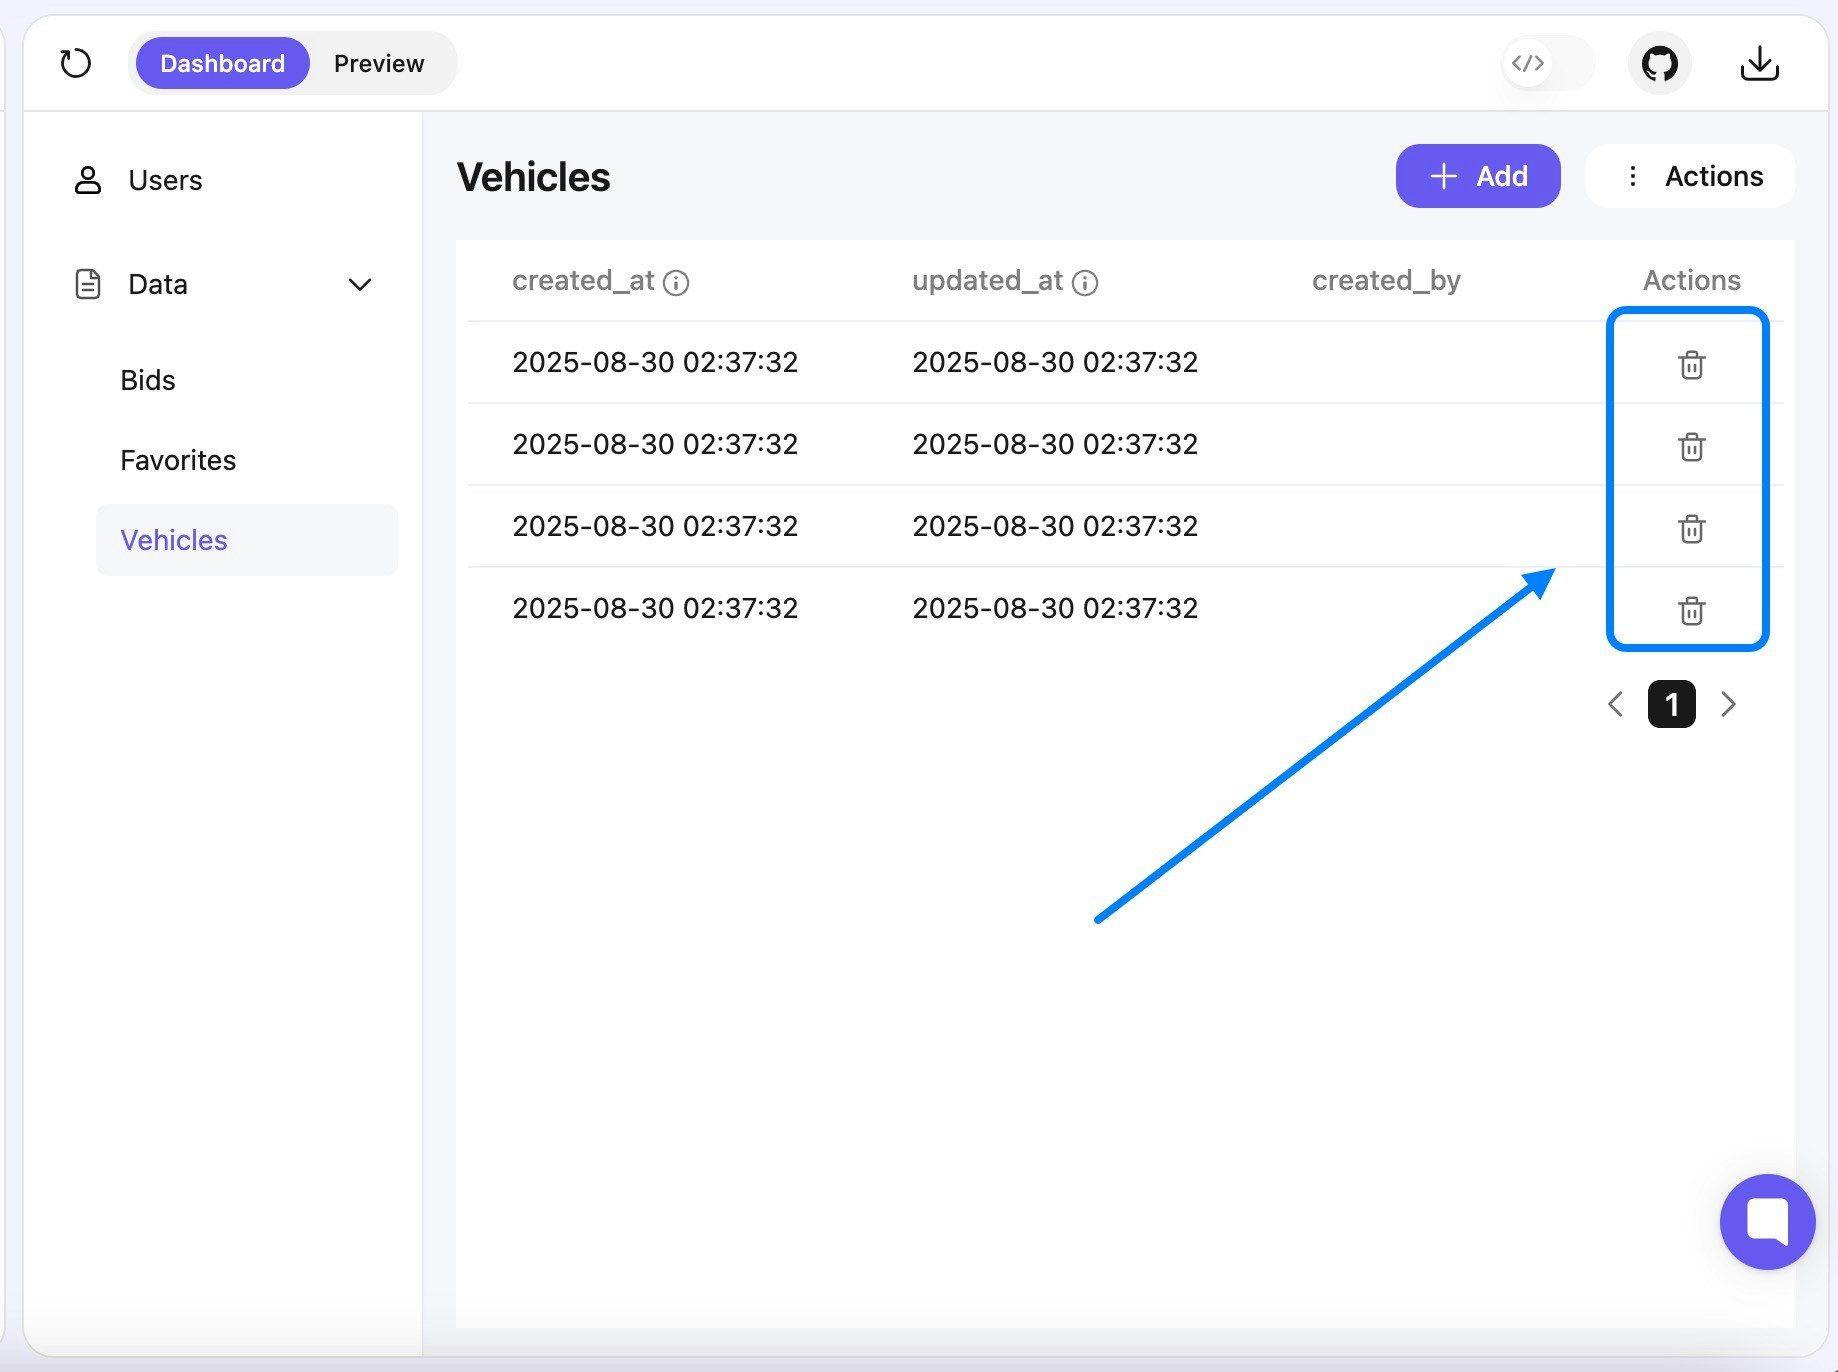
Task: Open the Favorites table
Action: [178, 460]
